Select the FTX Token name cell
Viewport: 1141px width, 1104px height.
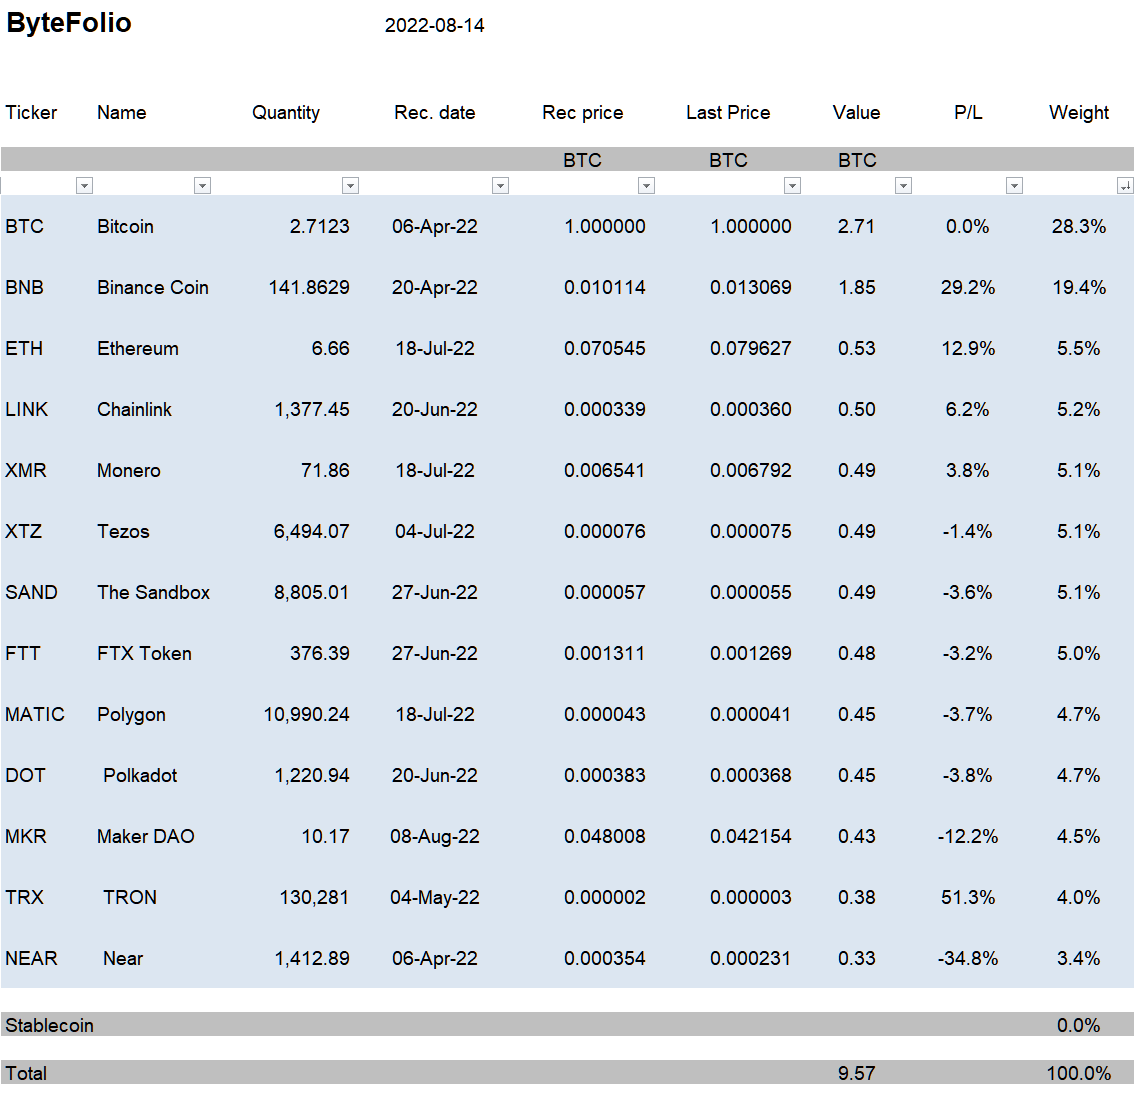pos(145,654)
